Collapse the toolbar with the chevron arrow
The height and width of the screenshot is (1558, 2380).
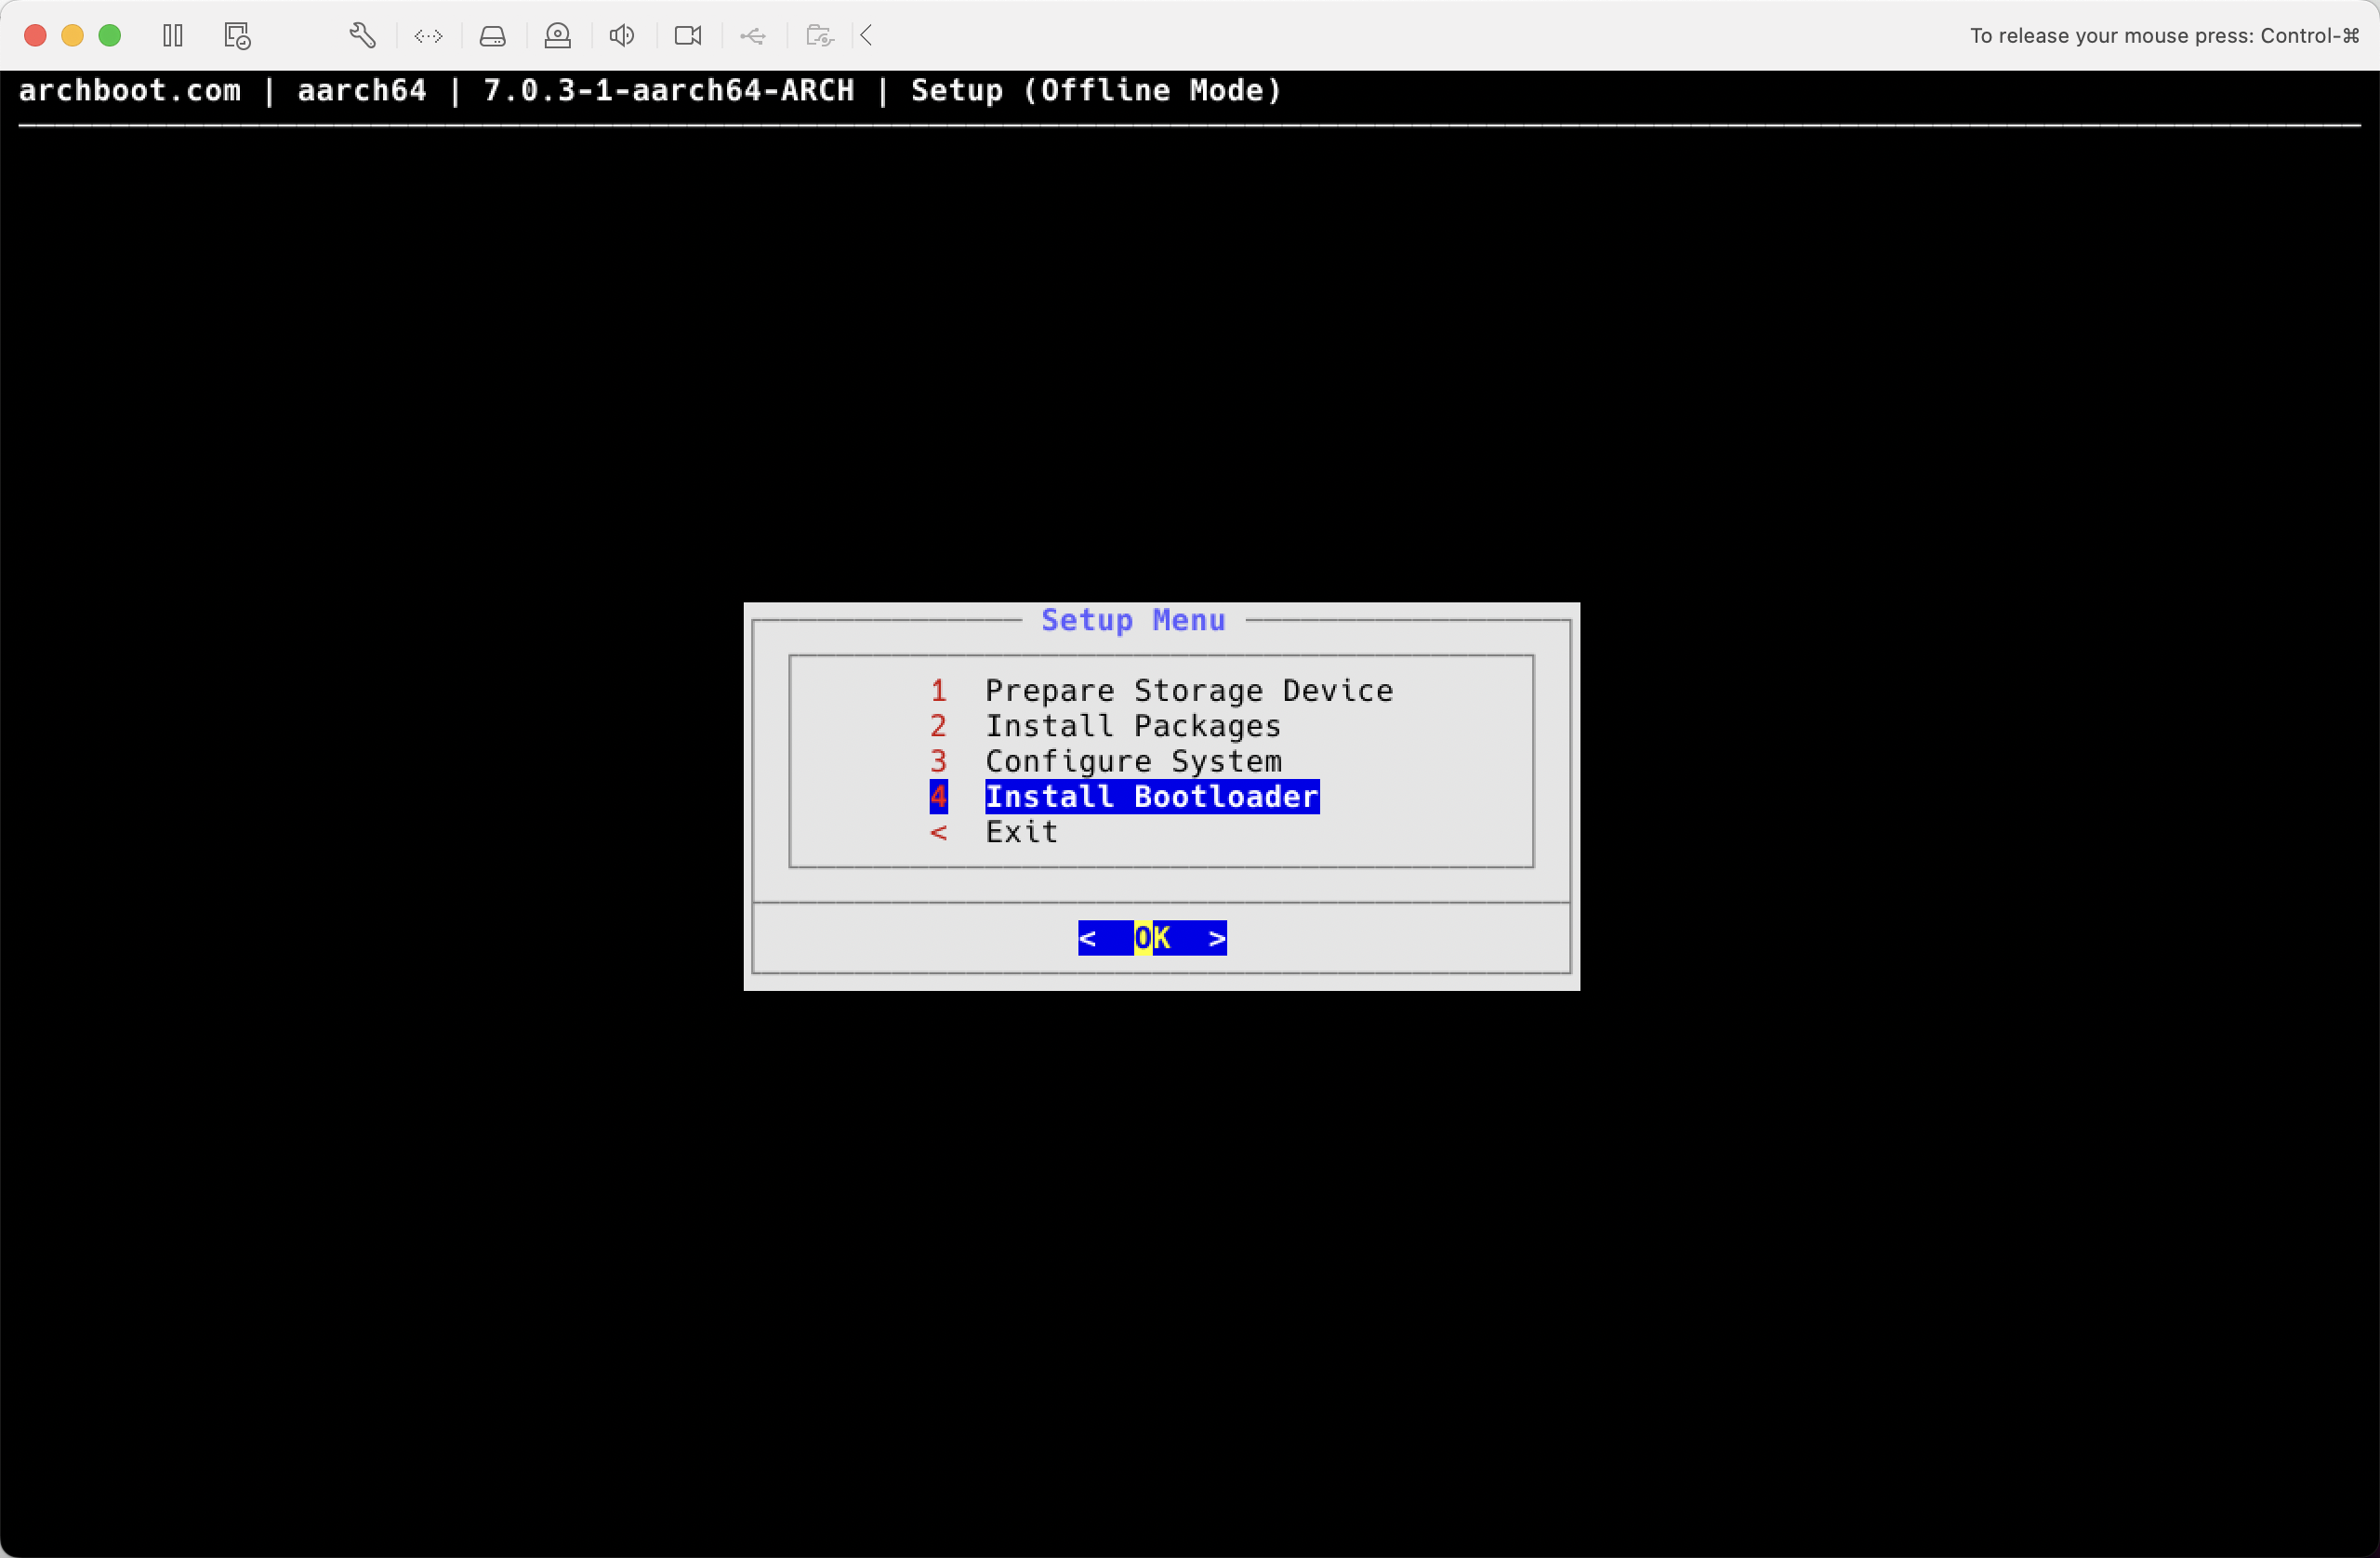pyautogui.click(x=867, y=36)
